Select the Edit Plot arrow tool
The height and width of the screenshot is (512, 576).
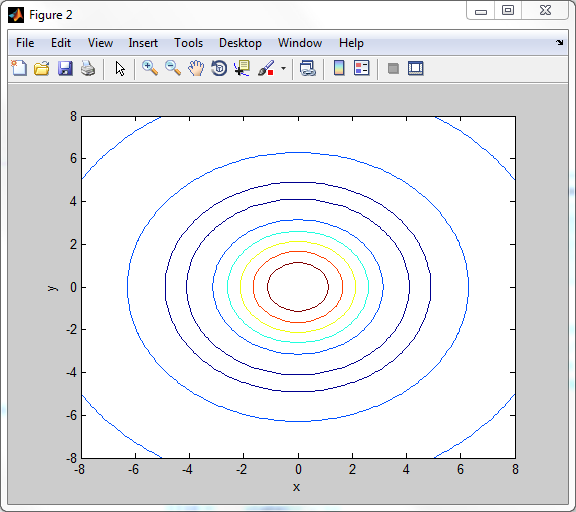[120, 68]
